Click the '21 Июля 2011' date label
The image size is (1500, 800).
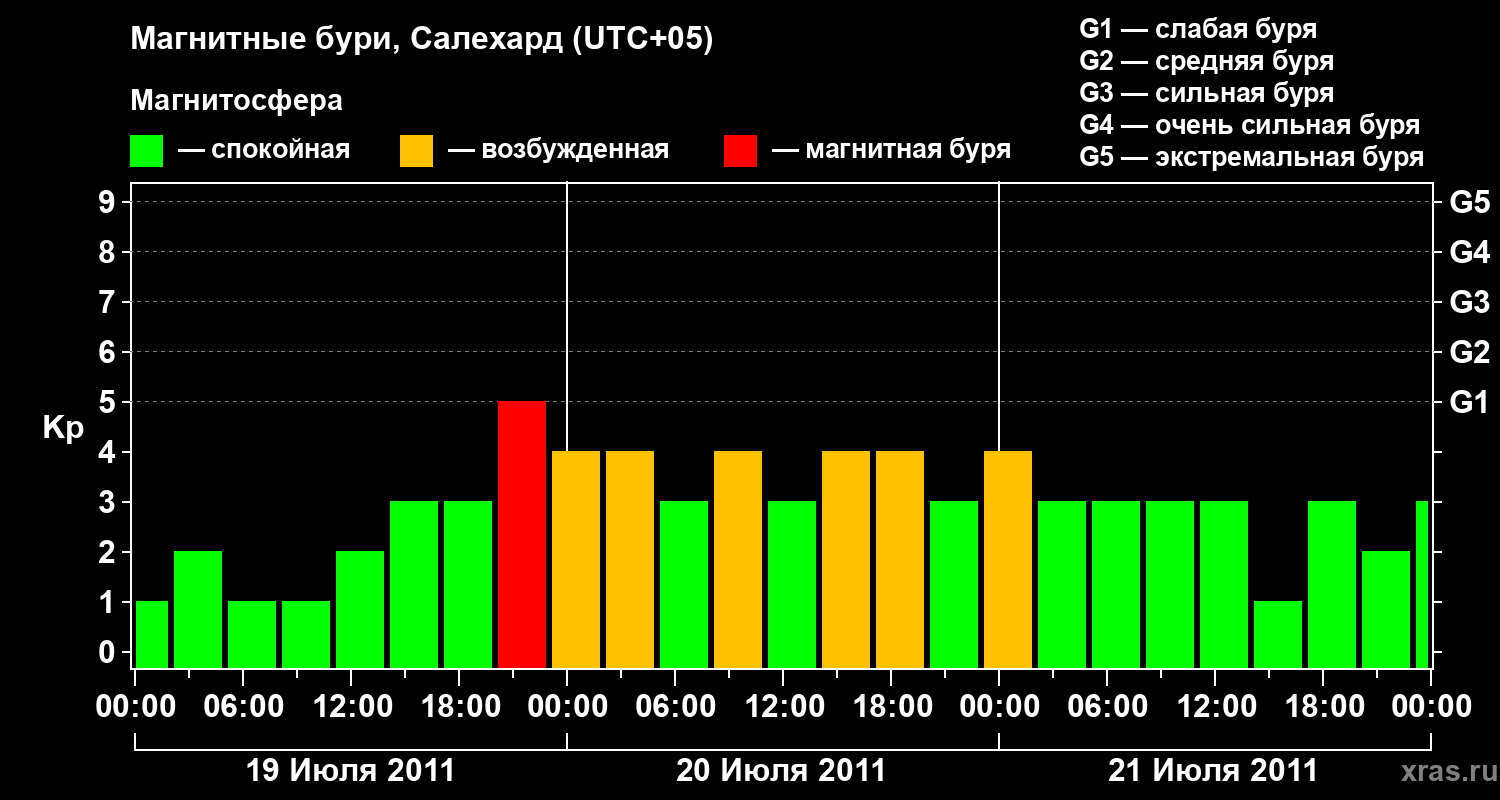1213,771
